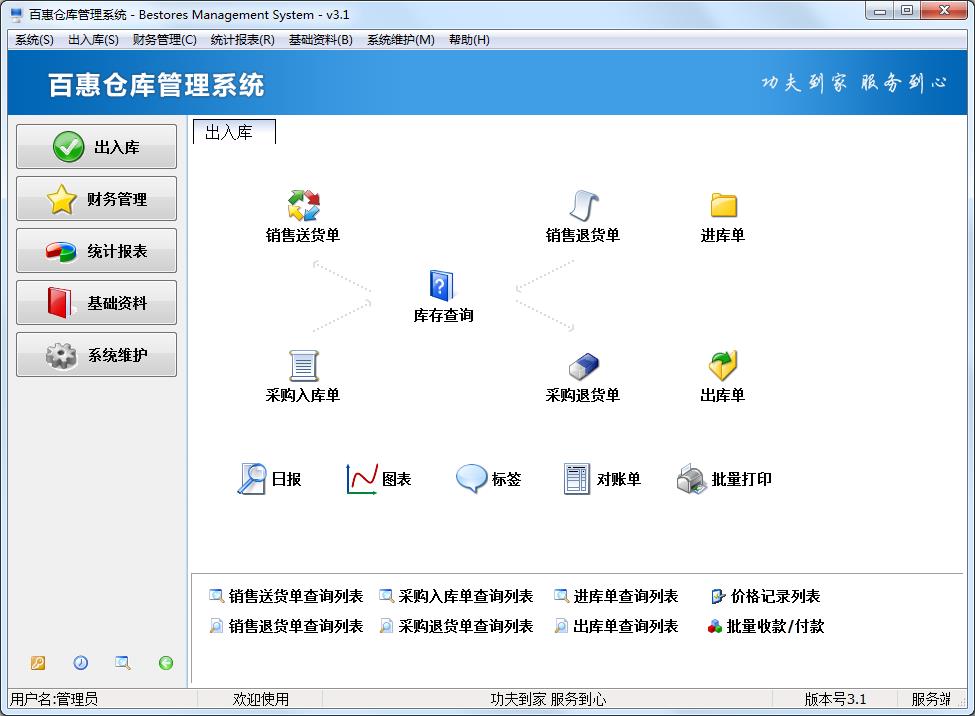Open 采购入库单查询列表 link

(456, 596)
